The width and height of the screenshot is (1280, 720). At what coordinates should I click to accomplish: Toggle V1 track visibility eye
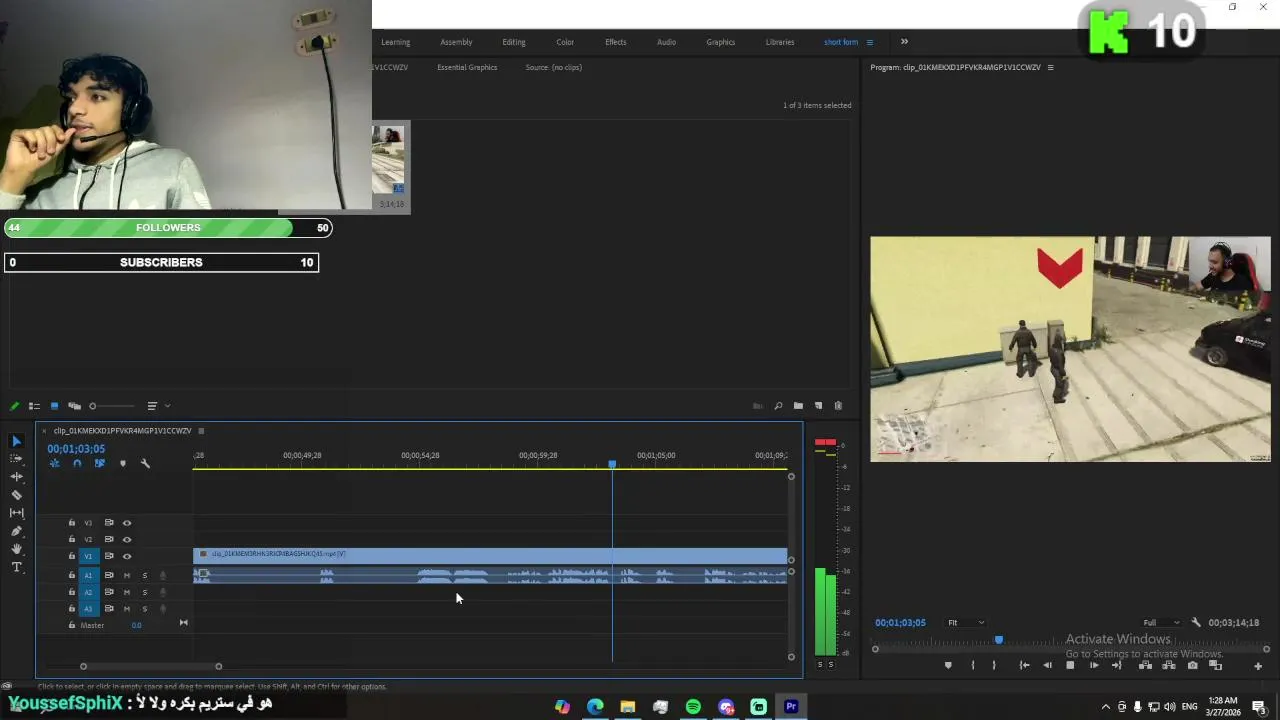pos(127,556)
